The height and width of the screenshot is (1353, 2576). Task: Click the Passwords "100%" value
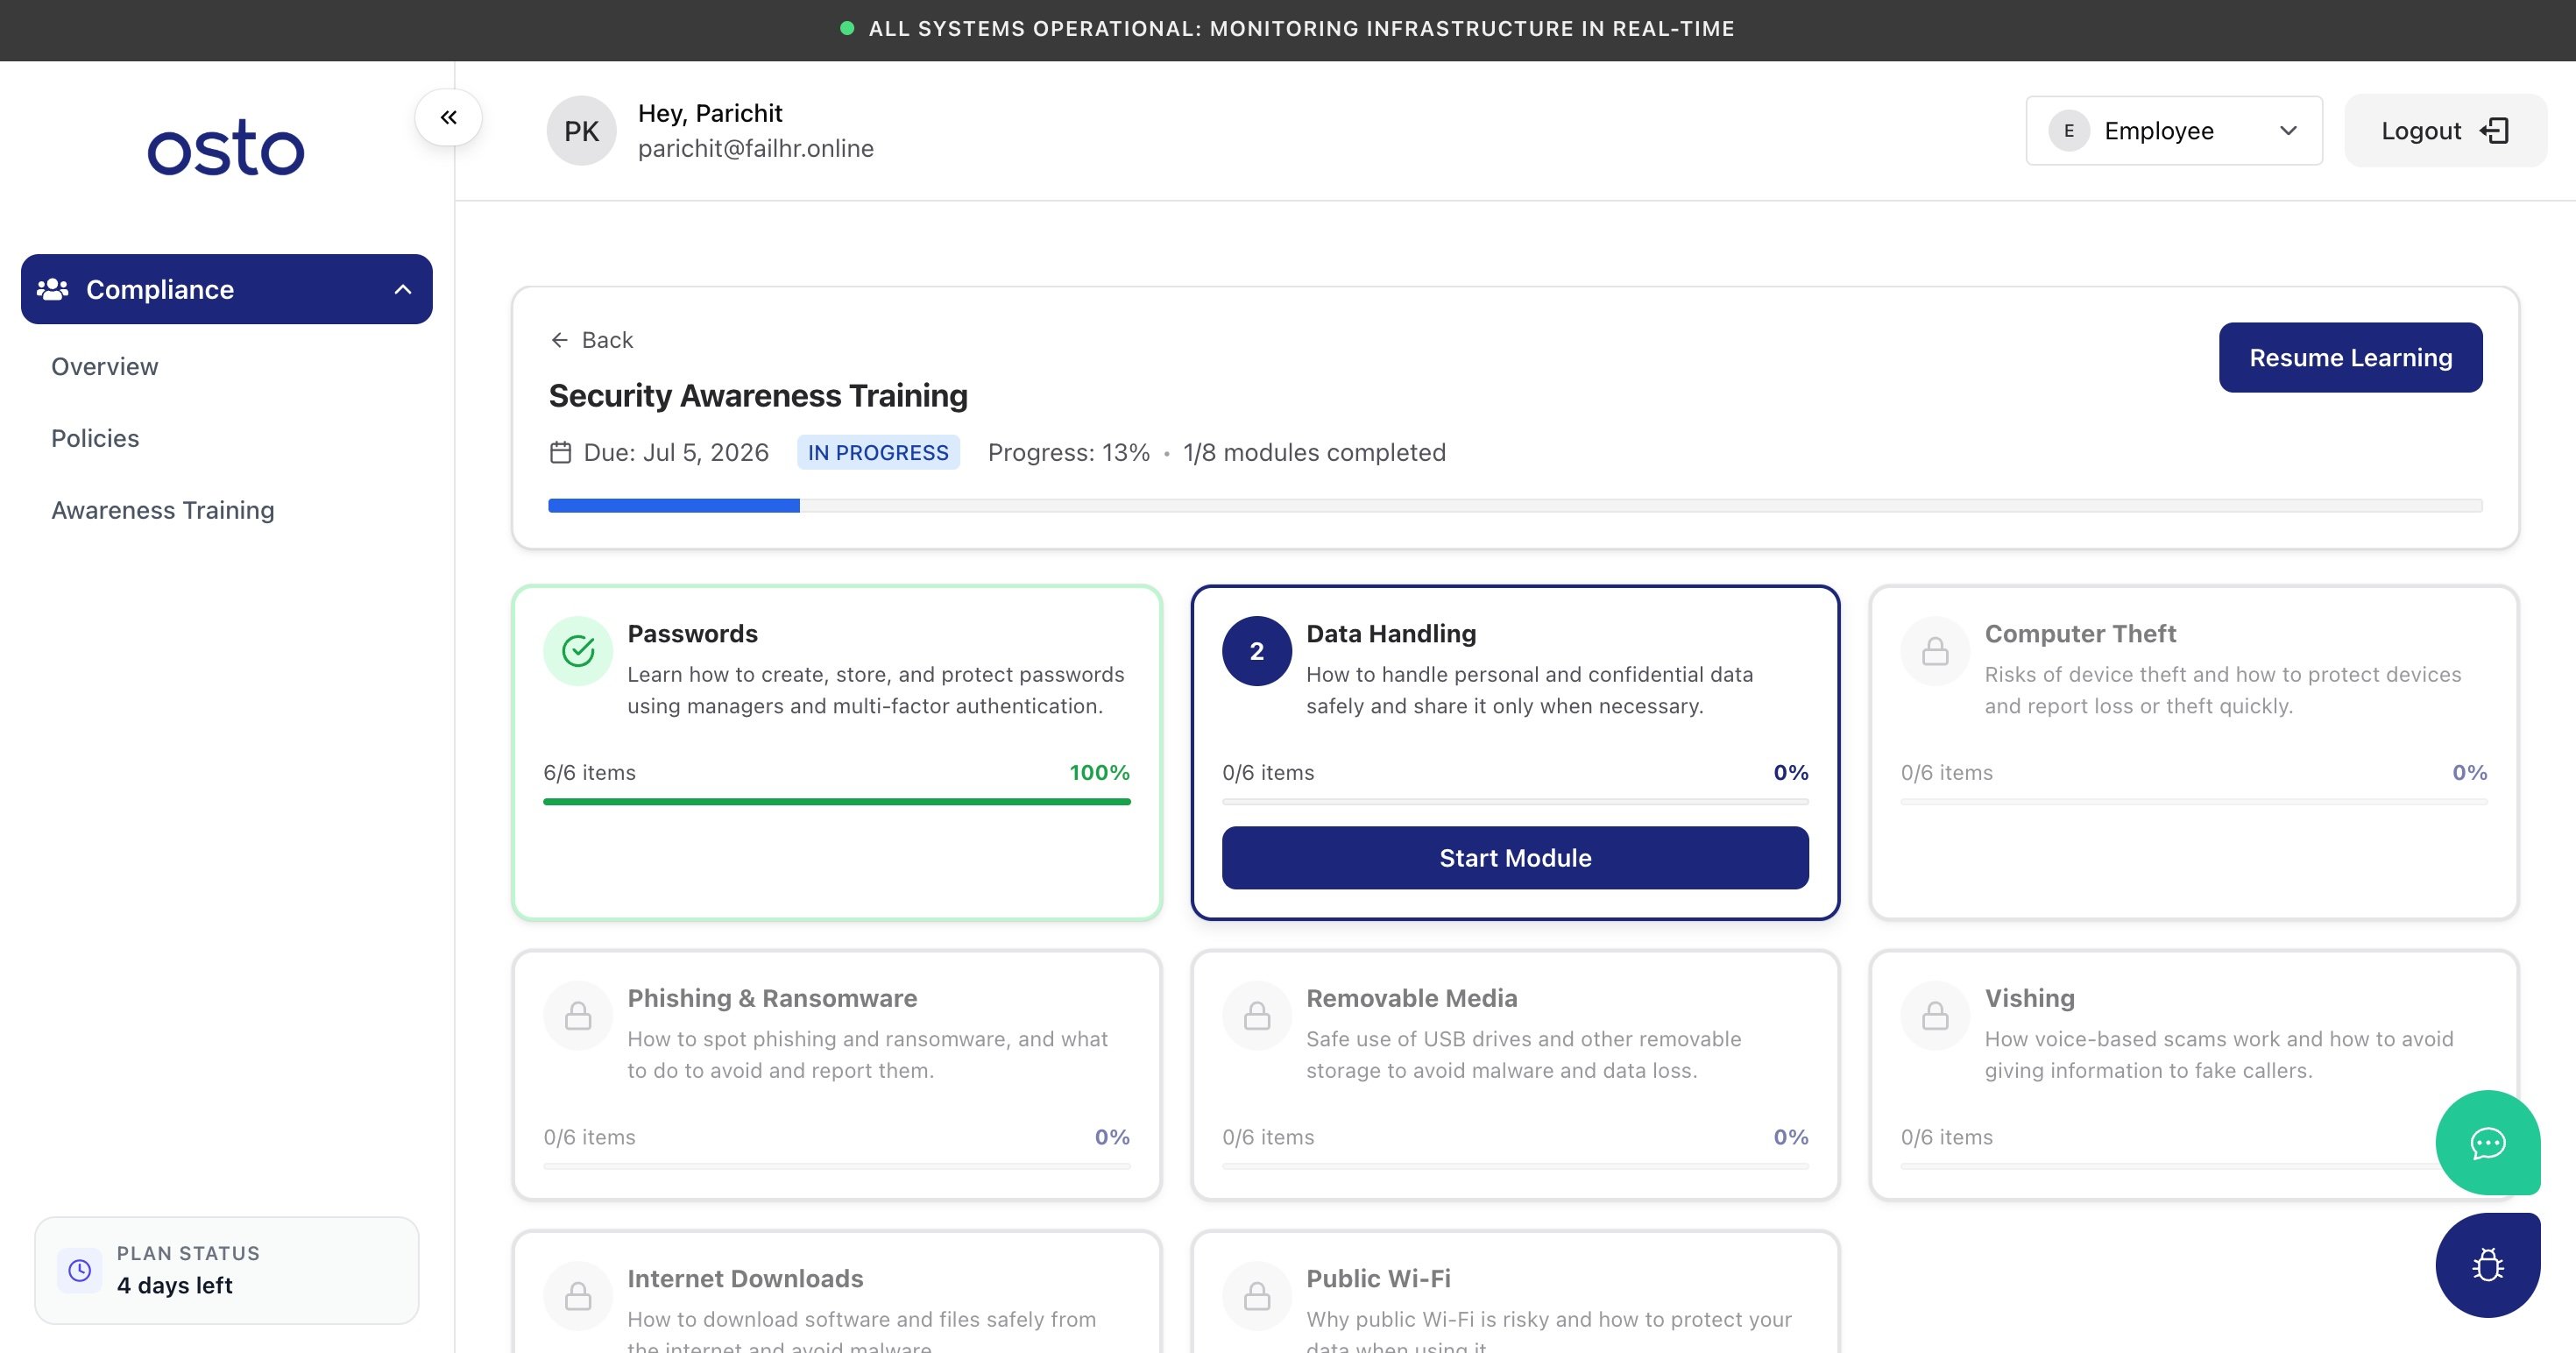1099,773
